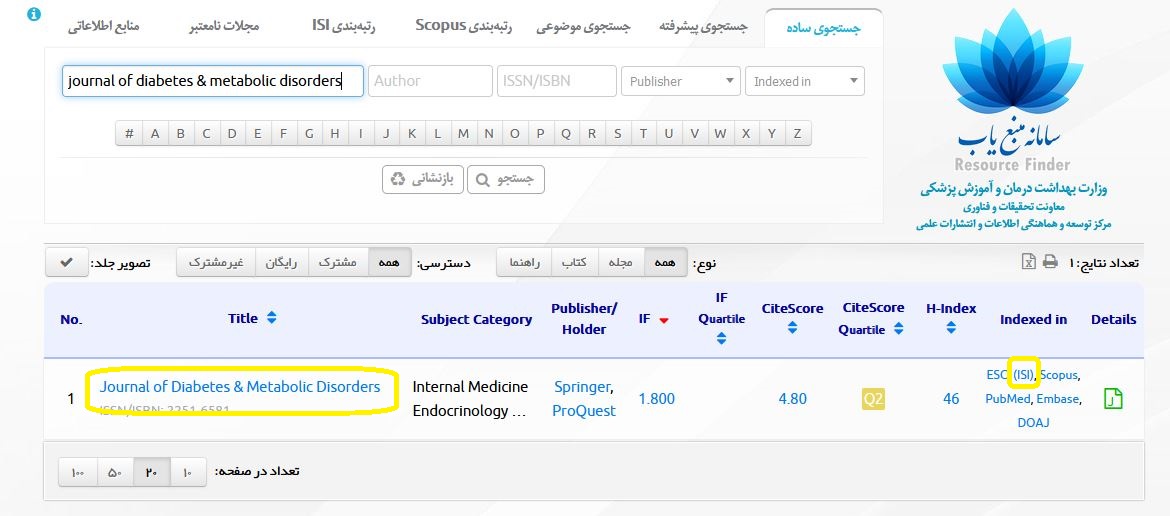Click the Author input field

pos(430,81)
